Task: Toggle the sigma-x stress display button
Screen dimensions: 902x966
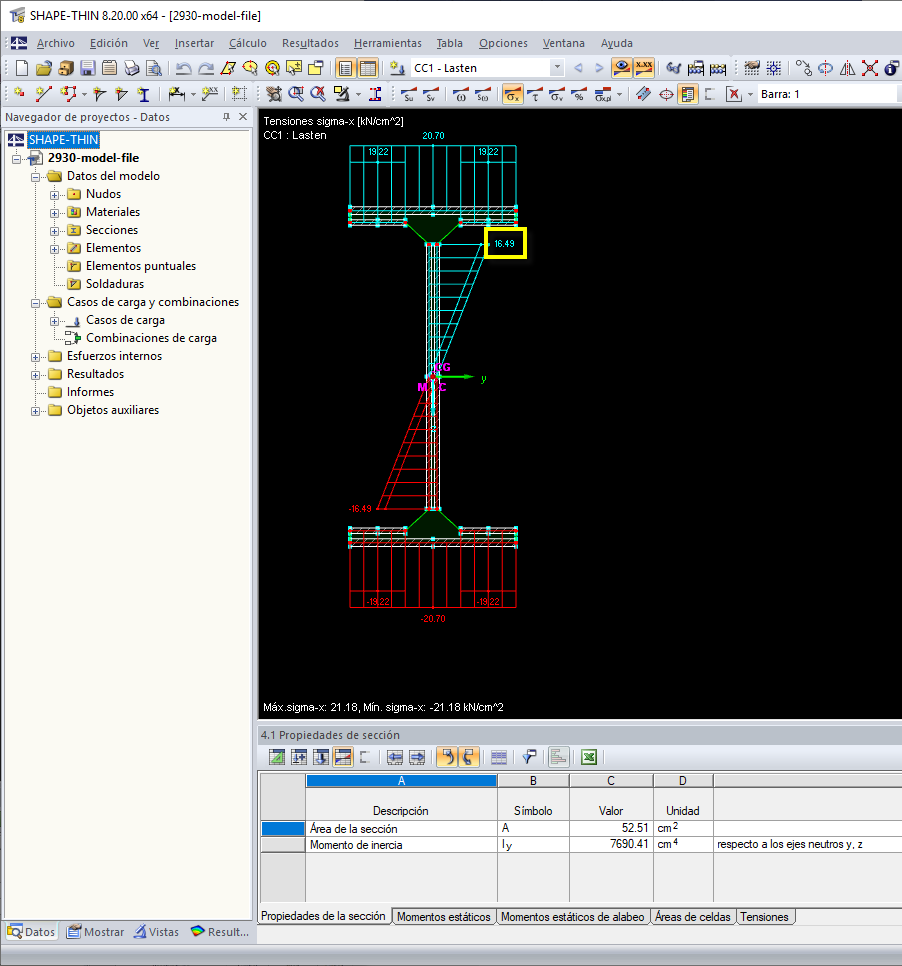Action: 512,94
